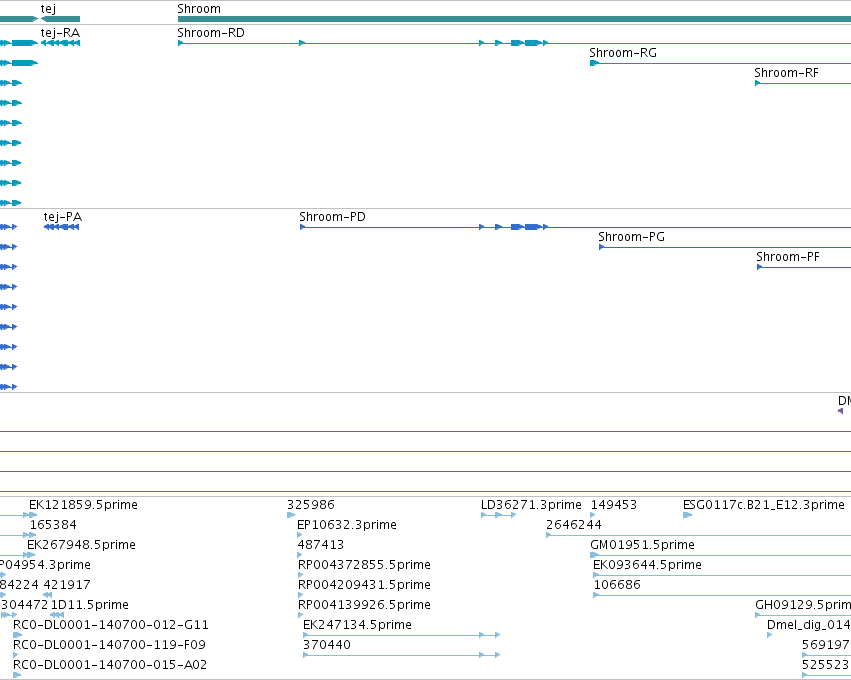Select EST feature 2646244
Viewport: 851px width, 680px height.
[x=574, y=525]
